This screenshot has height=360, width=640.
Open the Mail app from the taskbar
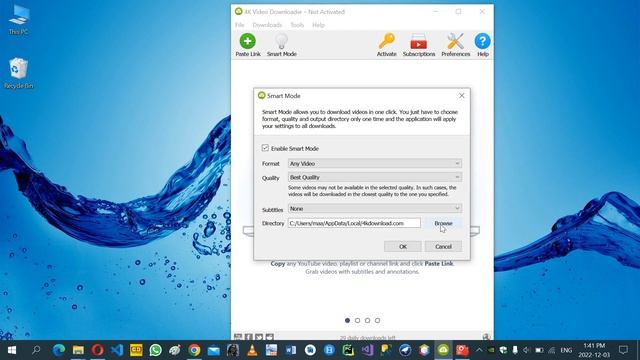tap(213, 350)
